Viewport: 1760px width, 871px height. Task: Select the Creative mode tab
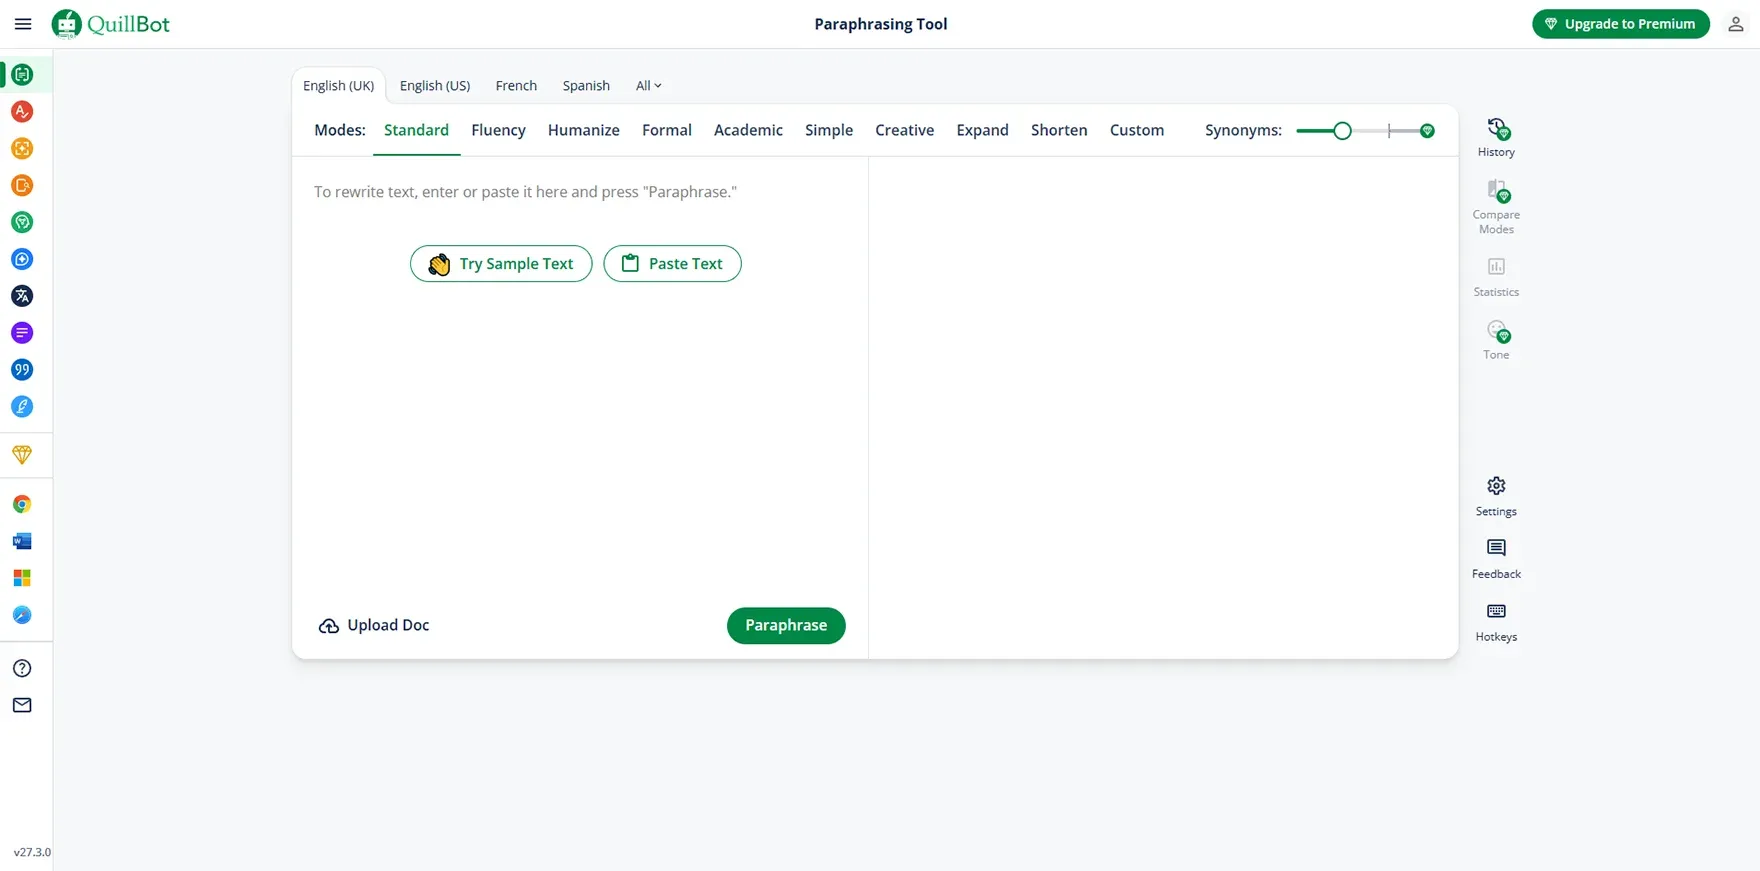click(x=904, y=130)
